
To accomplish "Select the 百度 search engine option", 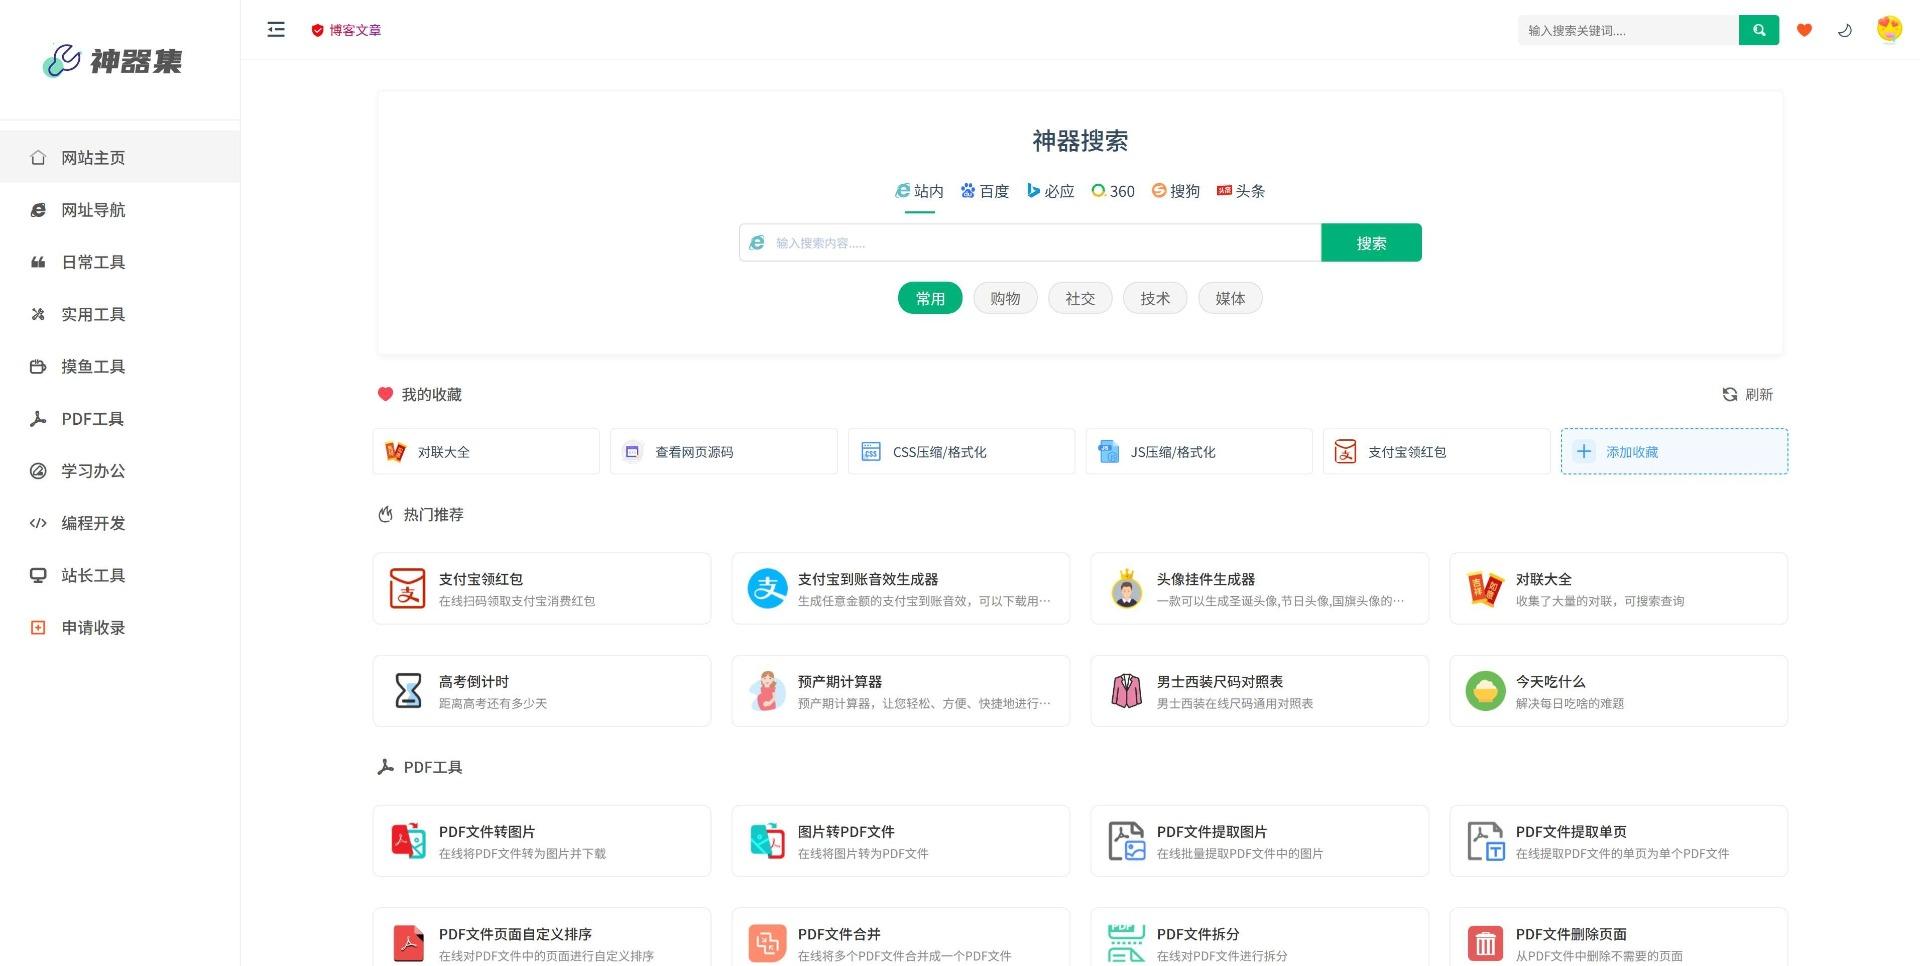I will [x=985, y=191].
